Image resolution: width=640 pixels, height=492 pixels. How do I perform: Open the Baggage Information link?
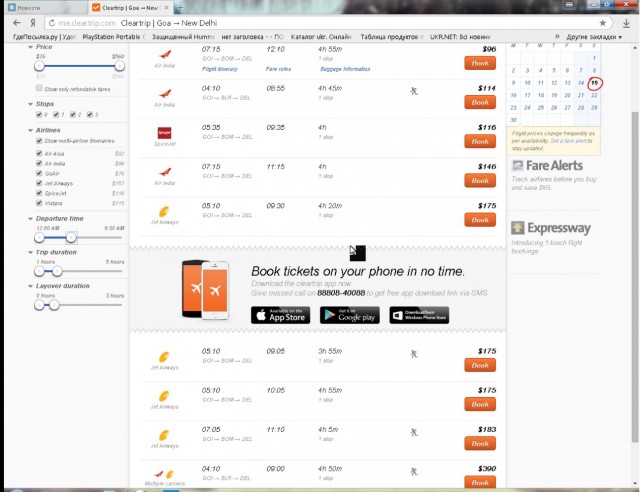coord(343,69)
